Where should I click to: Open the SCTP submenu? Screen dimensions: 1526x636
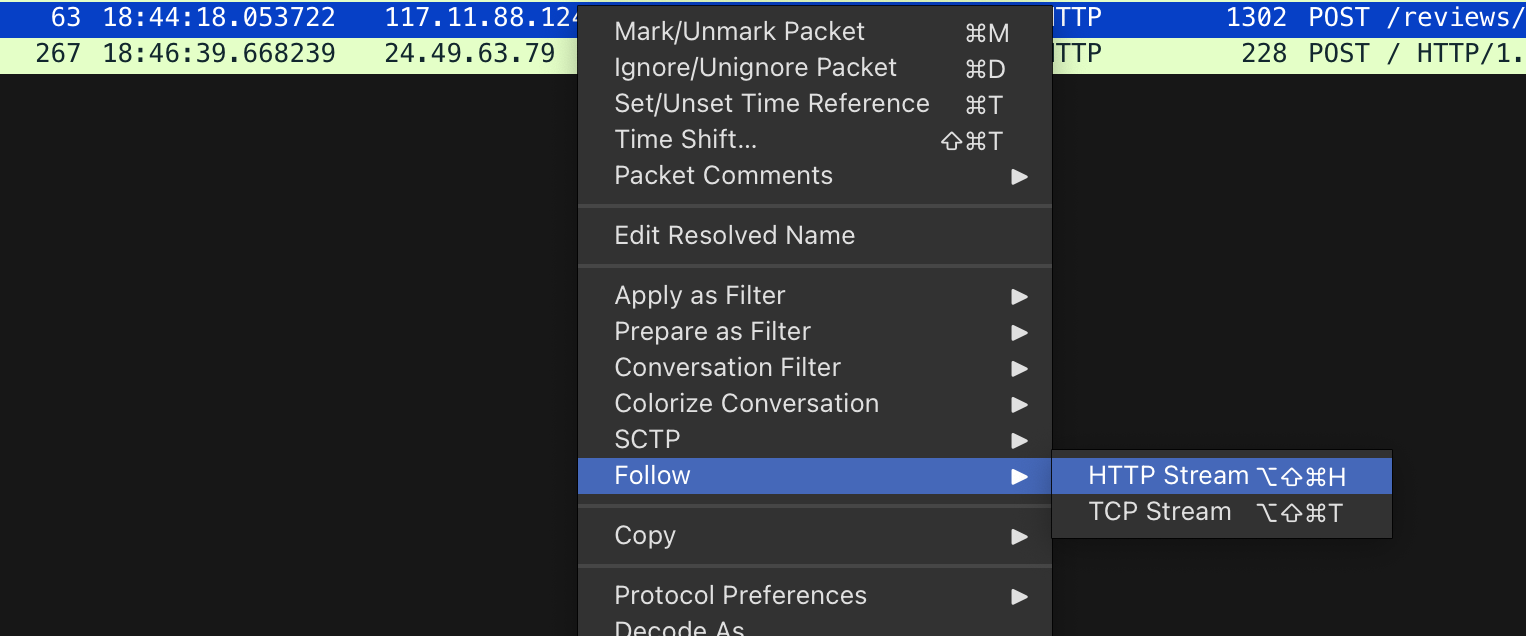click(647, 440)
